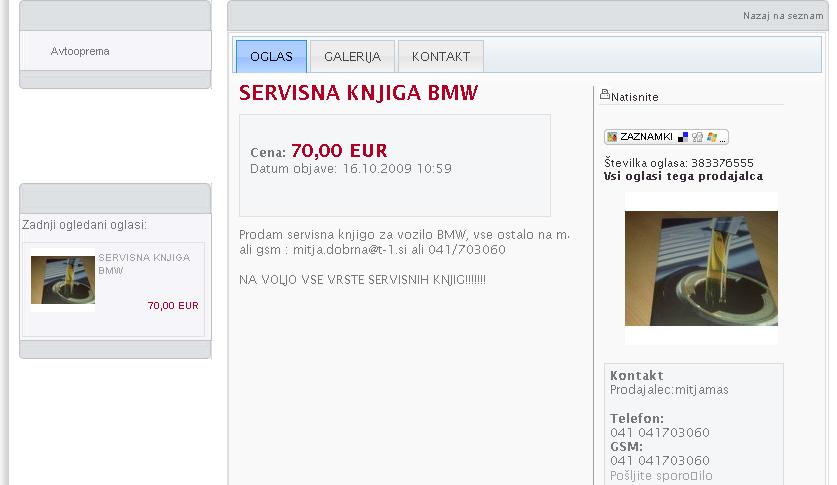Open the Avtooprema category
This screenshot has width=837, height=485.
[80, 51]
